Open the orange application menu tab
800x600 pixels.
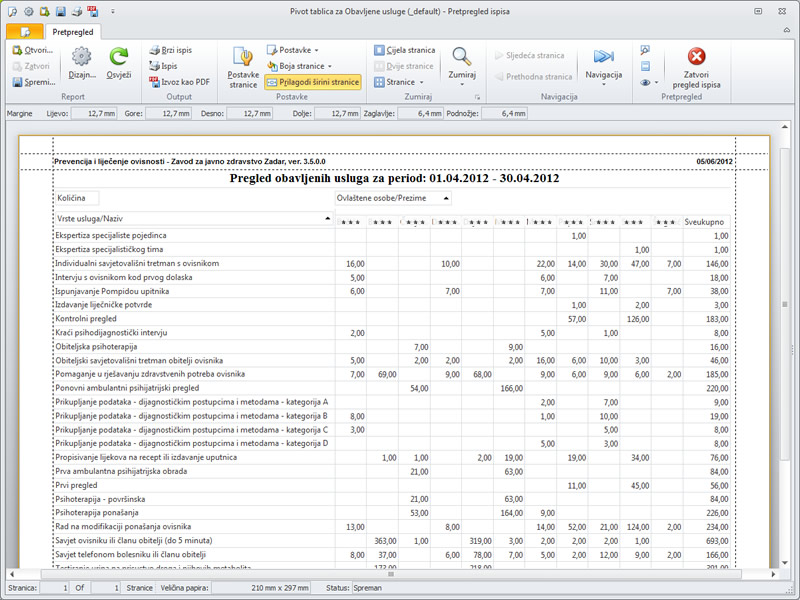click(x=25, y=32)
